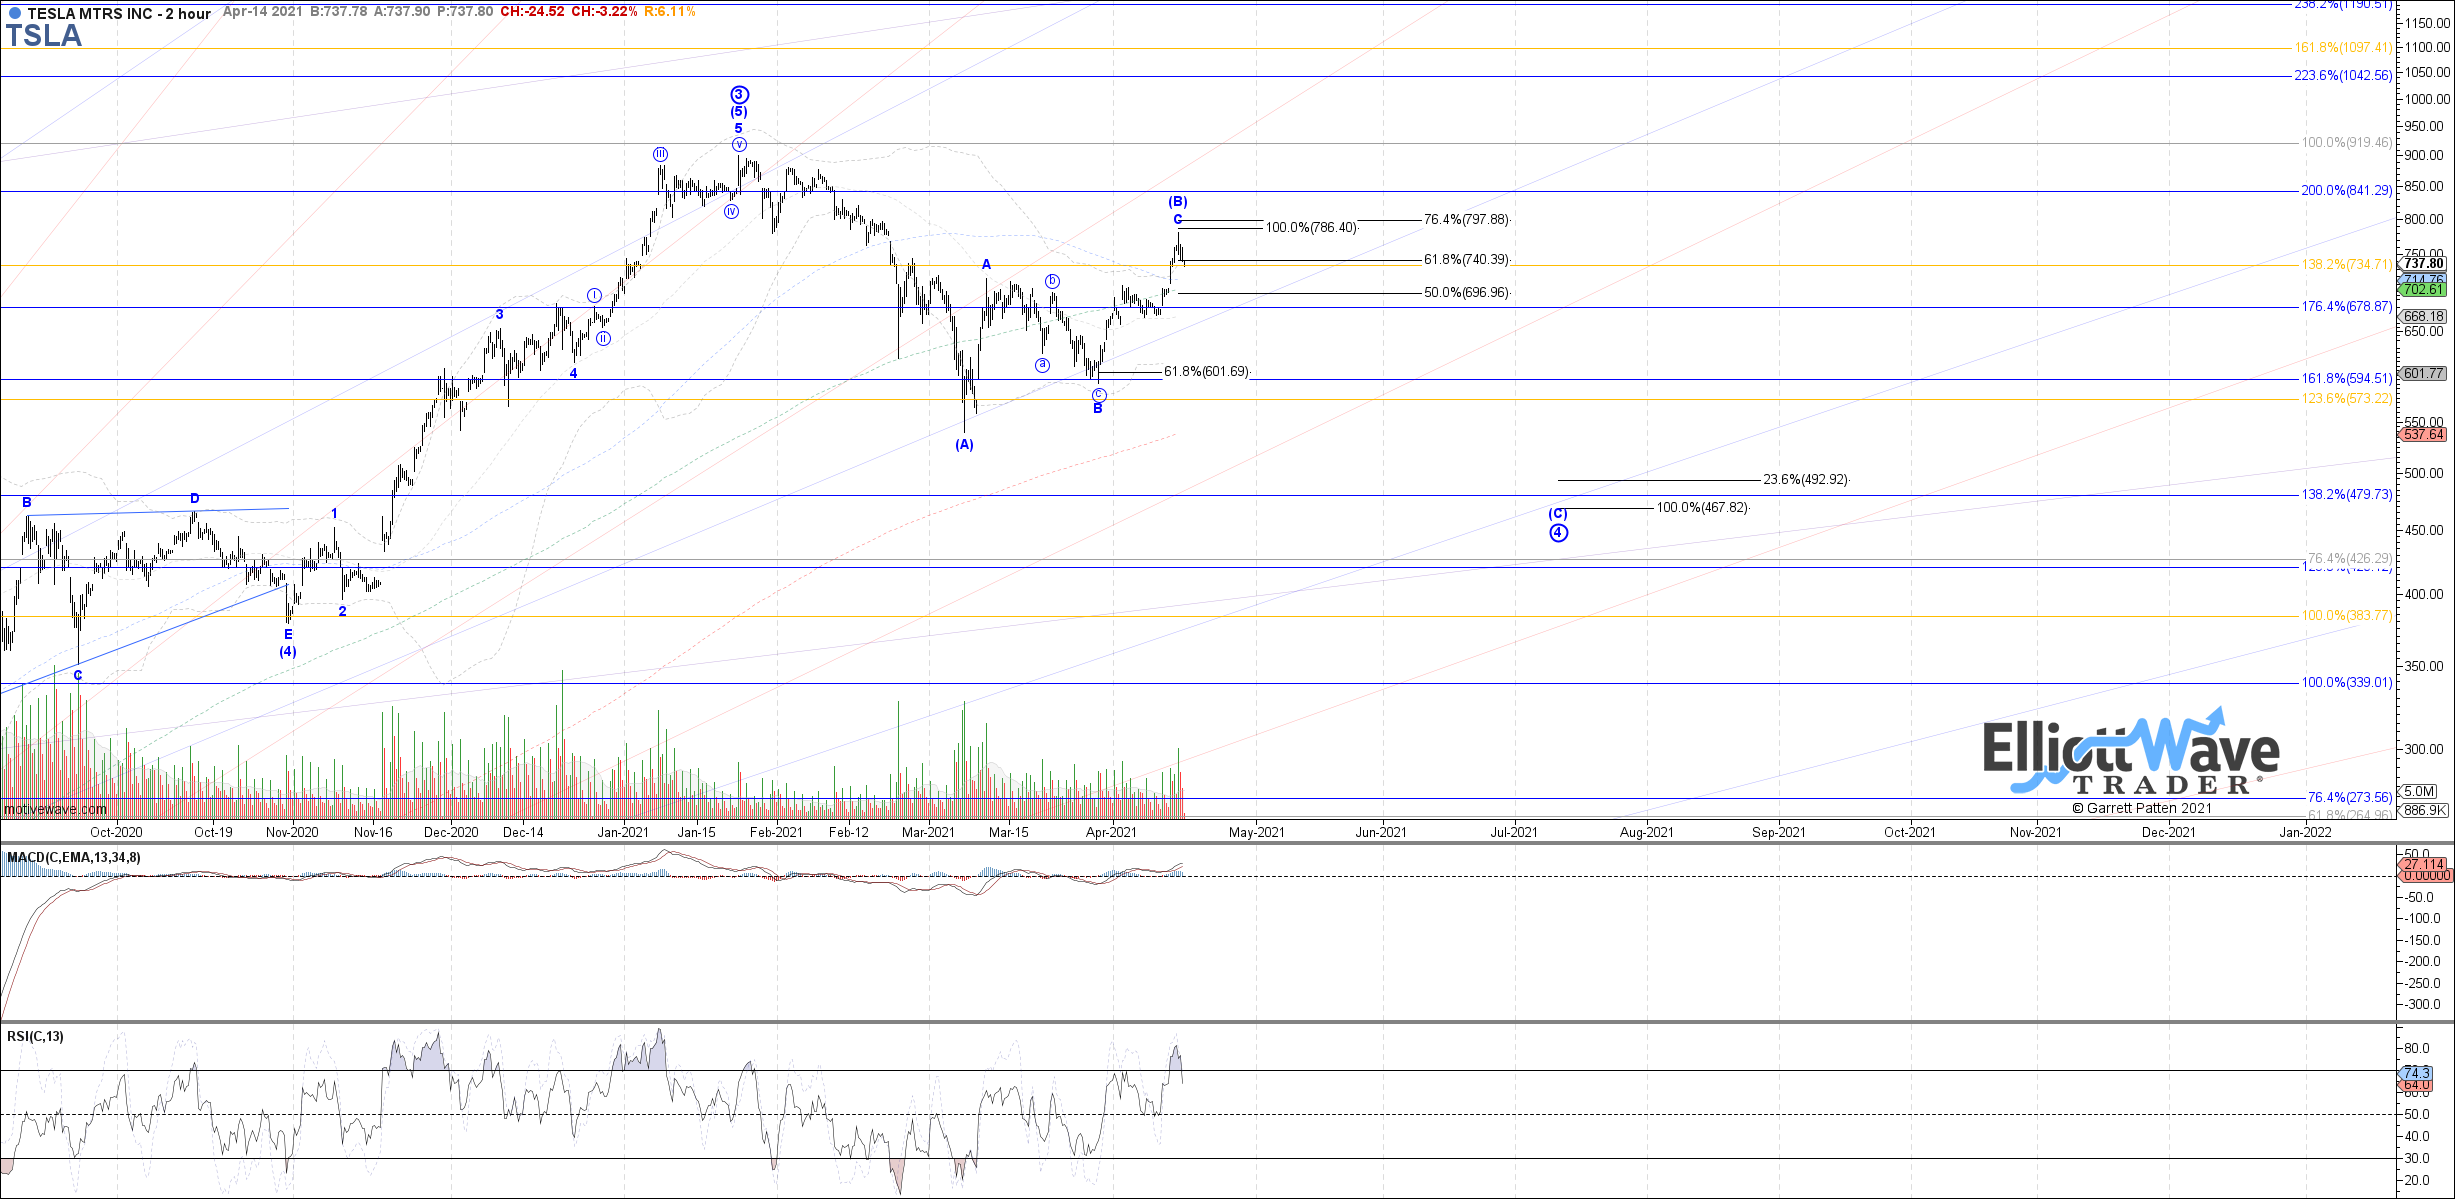Select the 601.77 price axis tag

click(x=2424, y=373)
